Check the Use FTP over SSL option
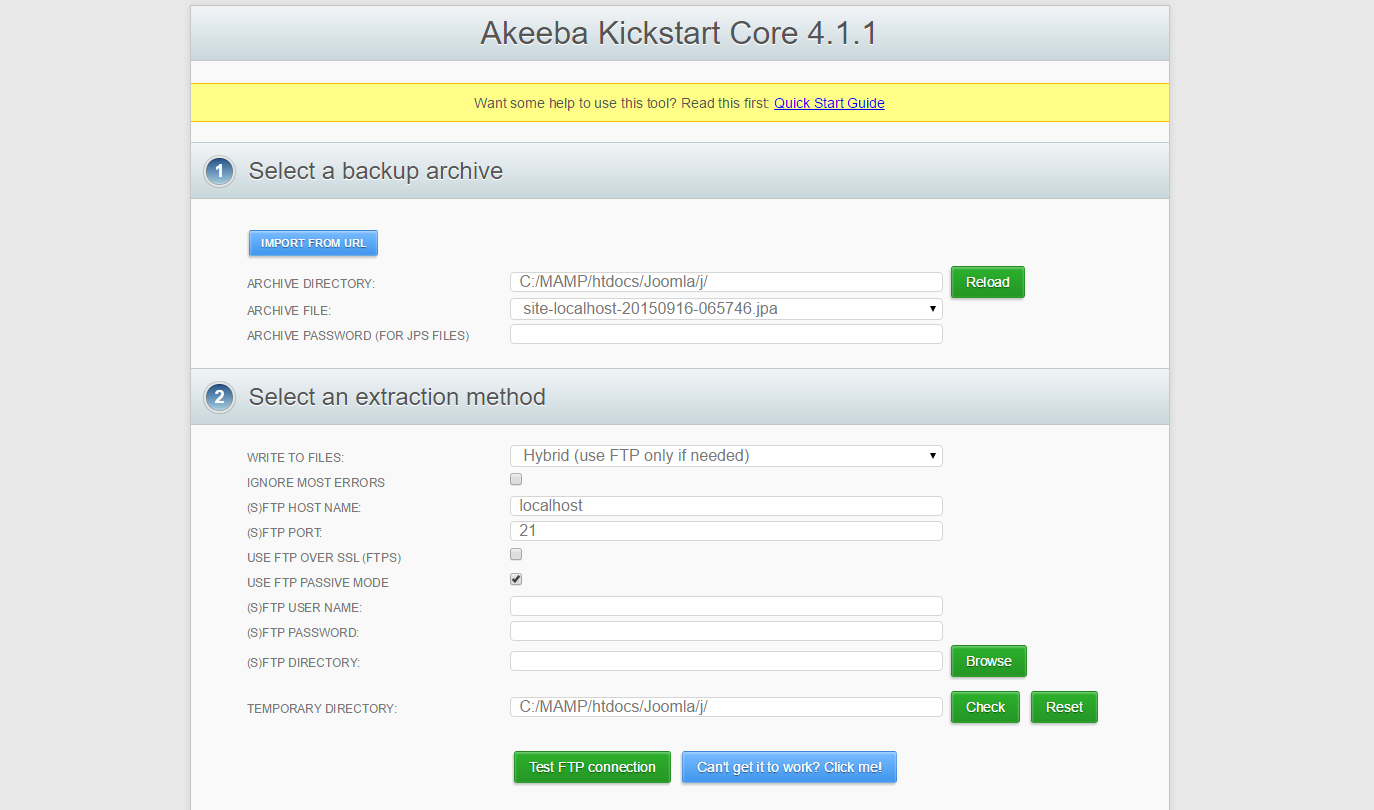Viewport: 1374px width, 810px height. pos(516,554)
